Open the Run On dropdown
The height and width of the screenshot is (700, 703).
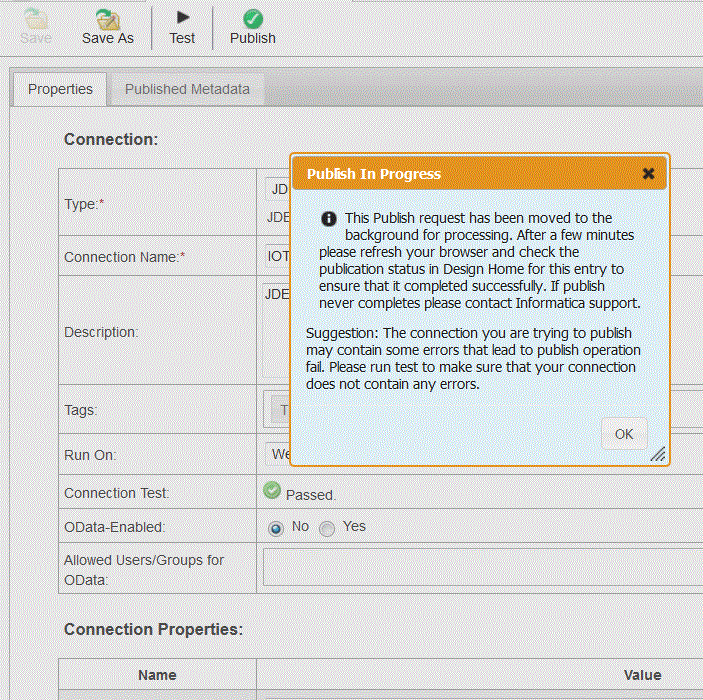click(x=277, y=454)
